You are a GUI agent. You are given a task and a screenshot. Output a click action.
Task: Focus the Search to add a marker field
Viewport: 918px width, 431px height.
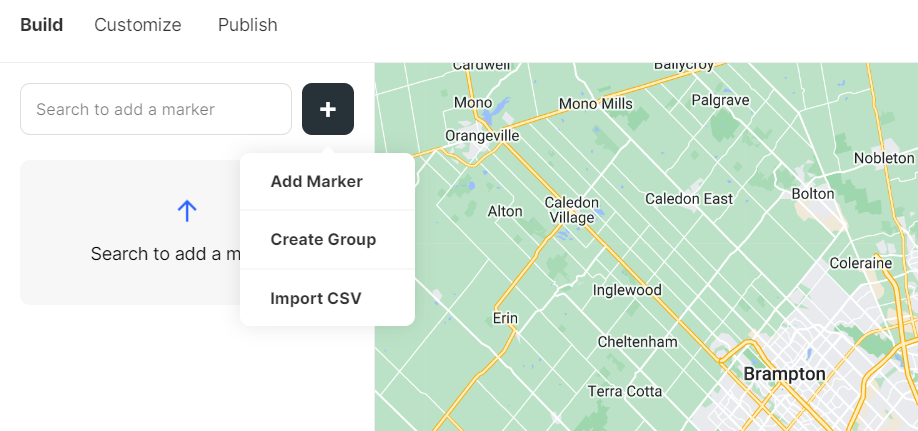coord(156,109)
